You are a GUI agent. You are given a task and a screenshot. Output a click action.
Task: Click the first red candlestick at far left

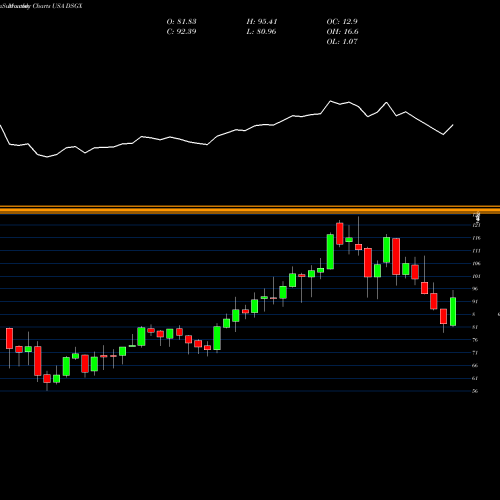click(9, 338)
